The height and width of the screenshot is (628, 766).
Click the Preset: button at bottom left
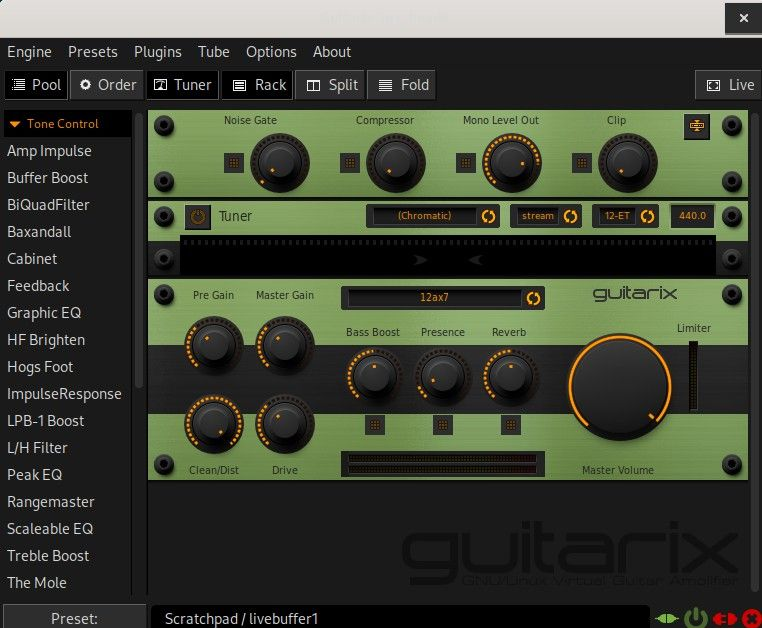[74, 617]
